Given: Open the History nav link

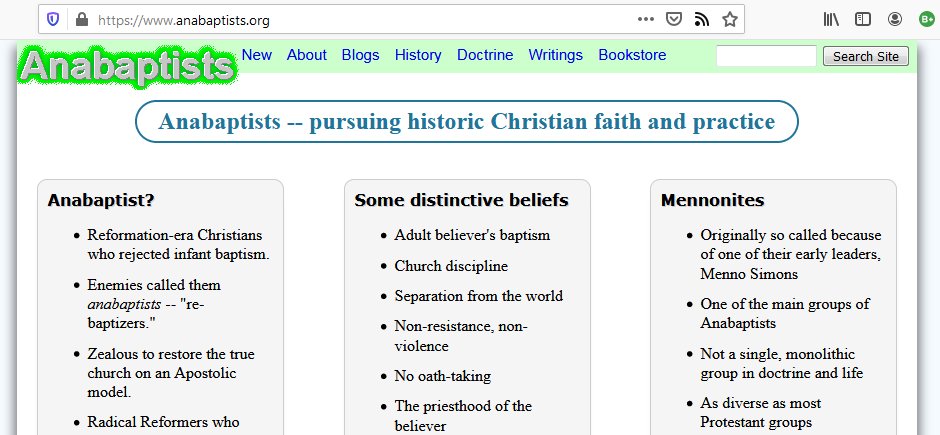Looking at the screenshot, I should click(418, 55).
